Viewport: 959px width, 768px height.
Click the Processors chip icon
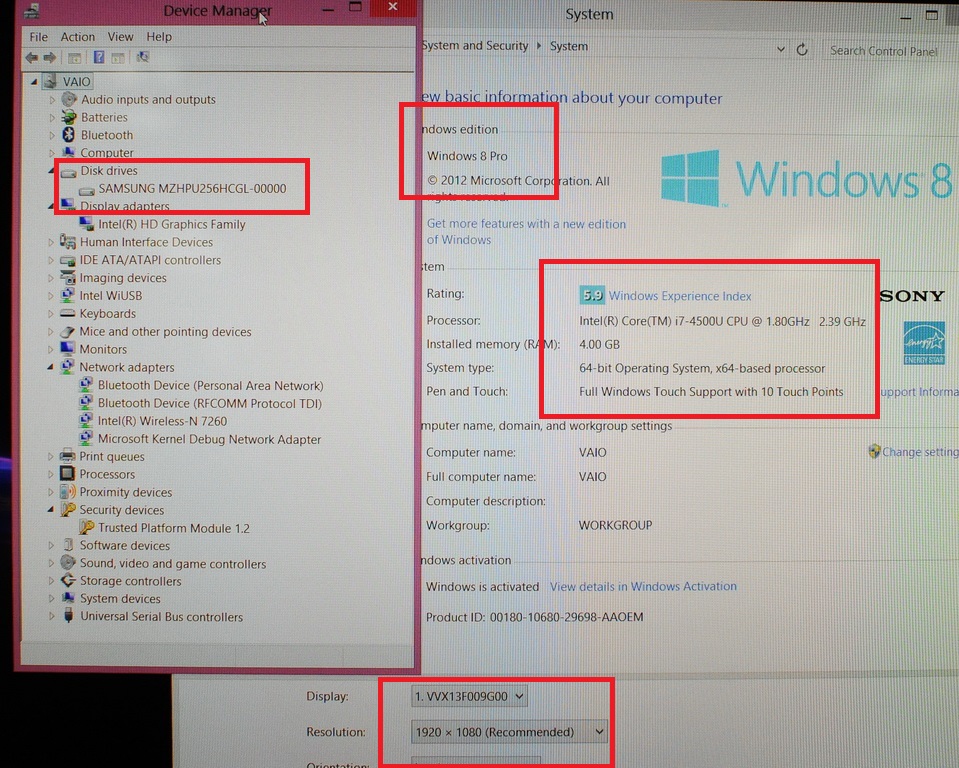click(67, 474)
